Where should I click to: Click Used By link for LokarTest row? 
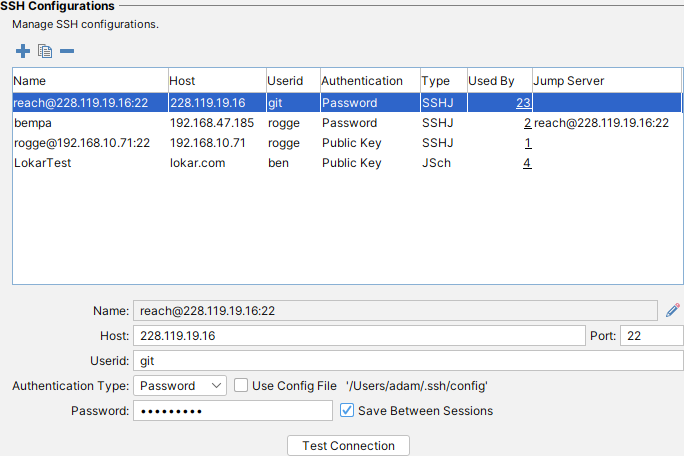(527, 163)
